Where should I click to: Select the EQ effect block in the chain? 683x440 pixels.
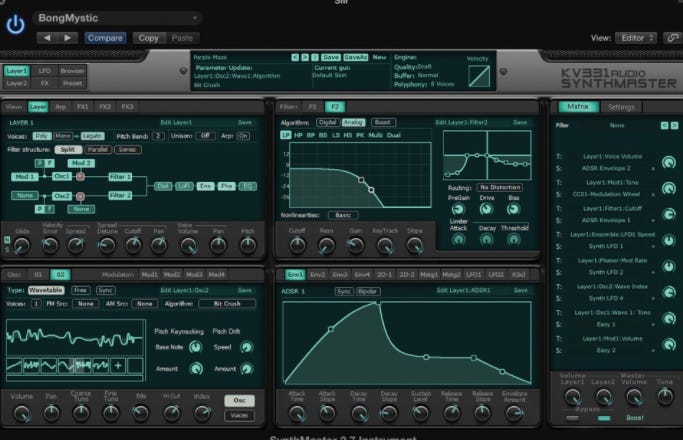(247, 186)
